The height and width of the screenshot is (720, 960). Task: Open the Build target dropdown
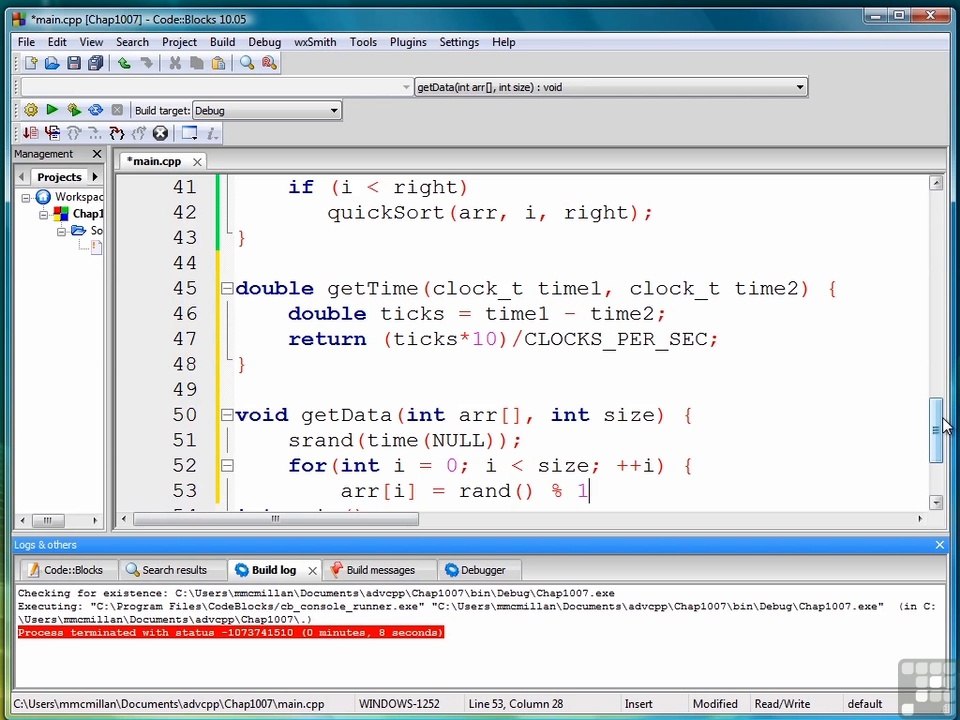coord(267,111)
